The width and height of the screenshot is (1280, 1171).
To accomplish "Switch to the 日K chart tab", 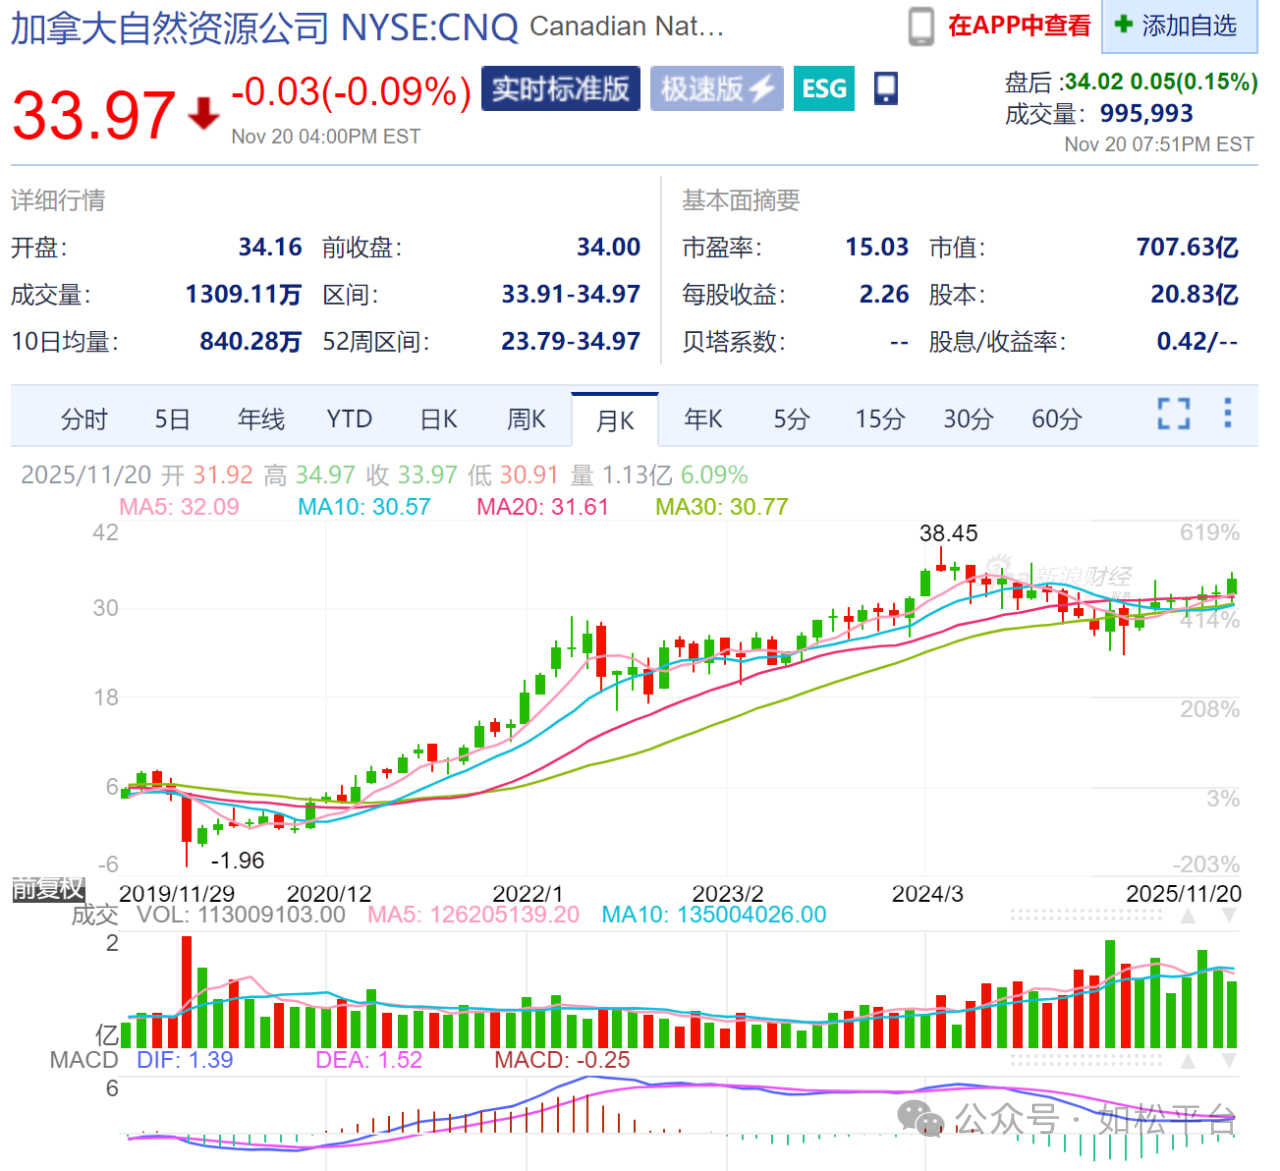I will click(438, 419).
